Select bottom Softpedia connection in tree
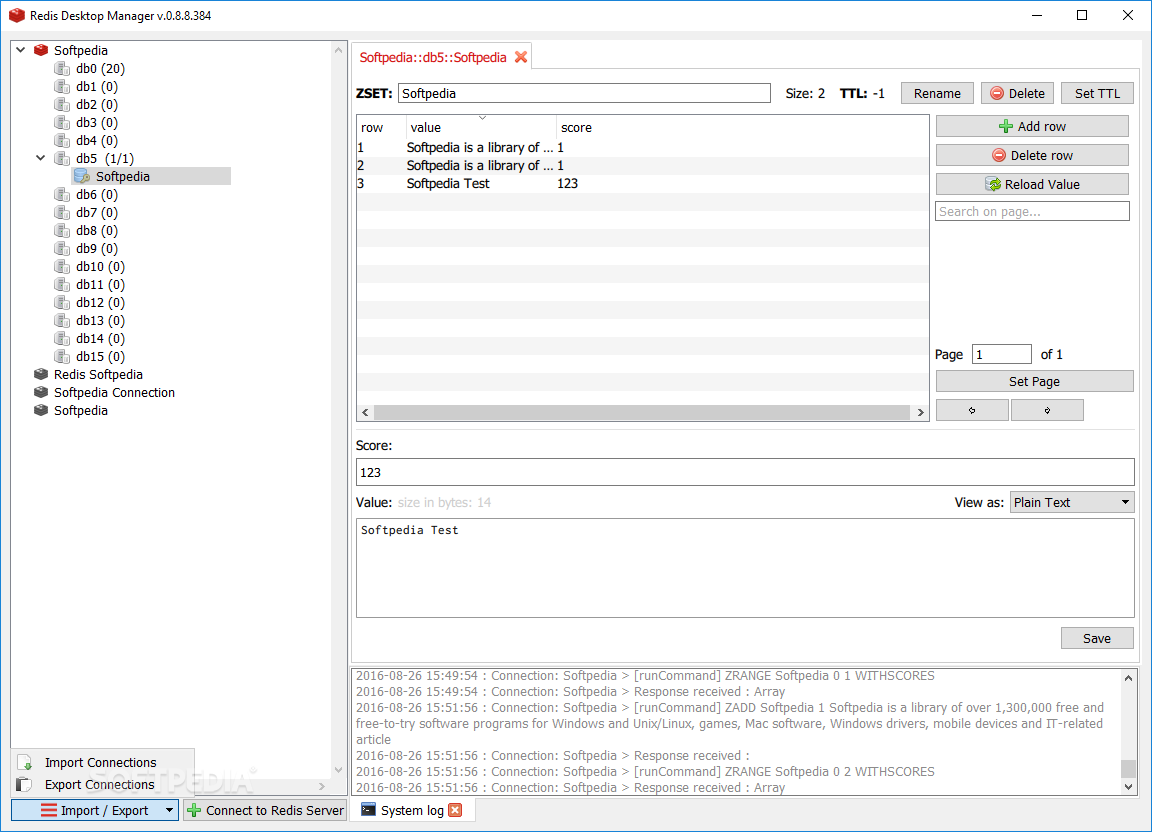The height and width of the screenshot is (832, 1152). (x=81, y=410)
